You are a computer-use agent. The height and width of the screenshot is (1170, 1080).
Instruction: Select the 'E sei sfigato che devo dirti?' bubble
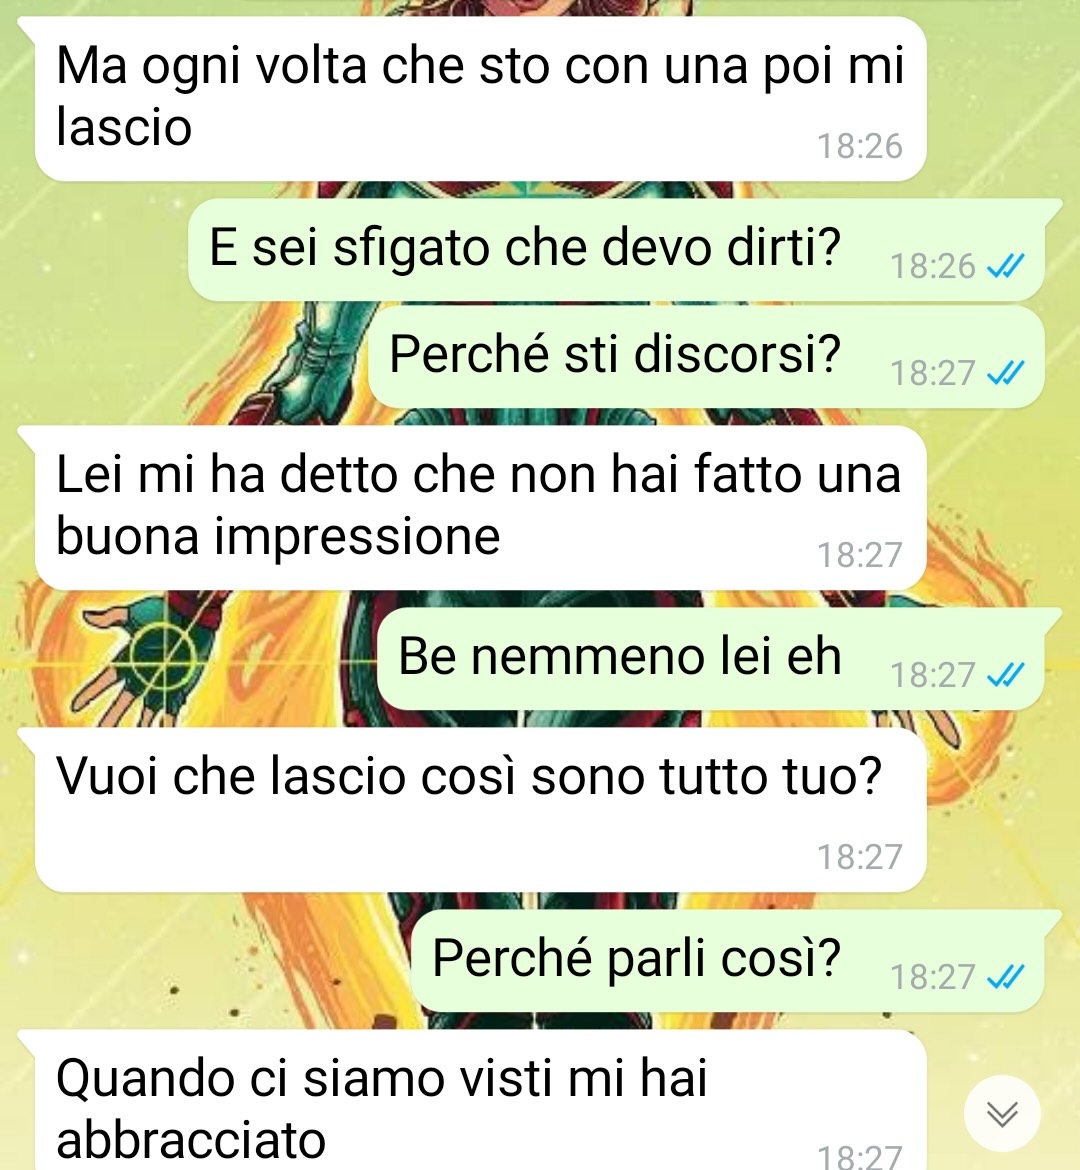coord(617,250)
